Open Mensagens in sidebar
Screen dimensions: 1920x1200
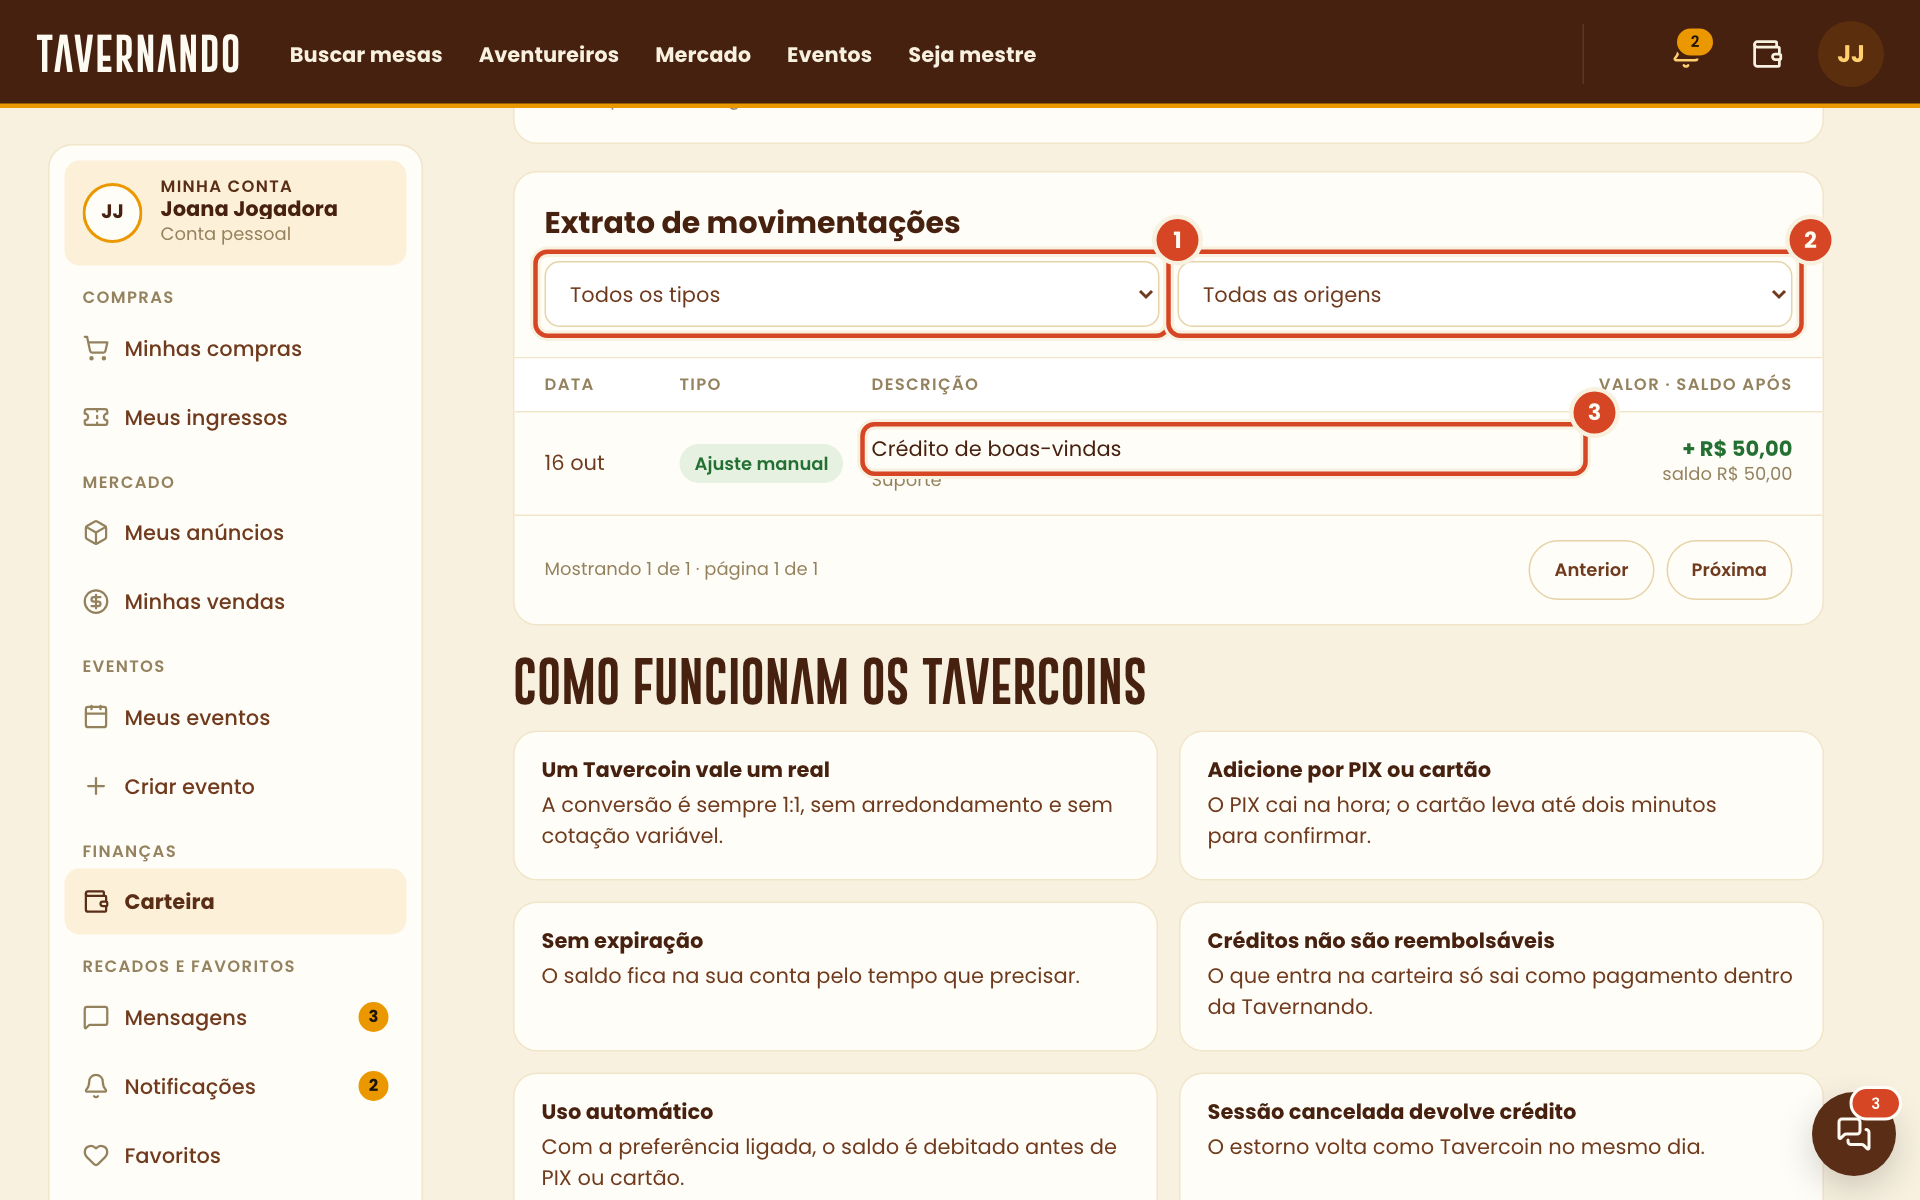click(x=236, y=1017)
